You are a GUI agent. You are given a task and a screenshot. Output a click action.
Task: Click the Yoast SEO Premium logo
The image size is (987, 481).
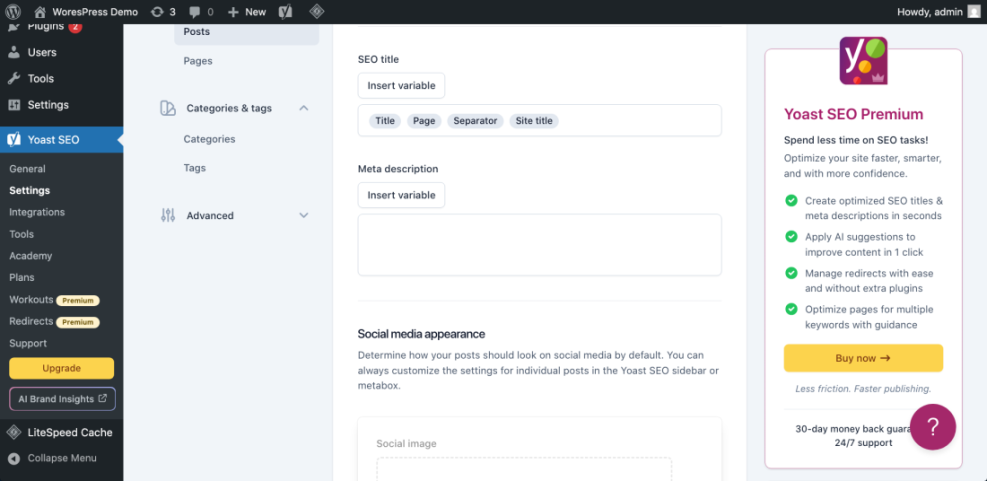(864, 60)
